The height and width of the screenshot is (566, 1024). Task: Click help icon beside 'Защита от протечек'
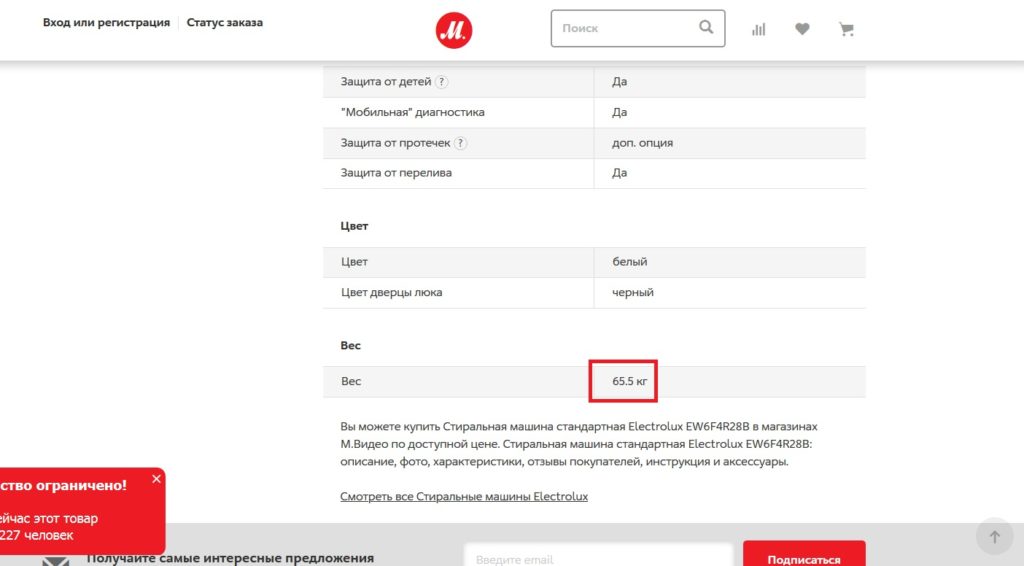click(x=460, y=143)
